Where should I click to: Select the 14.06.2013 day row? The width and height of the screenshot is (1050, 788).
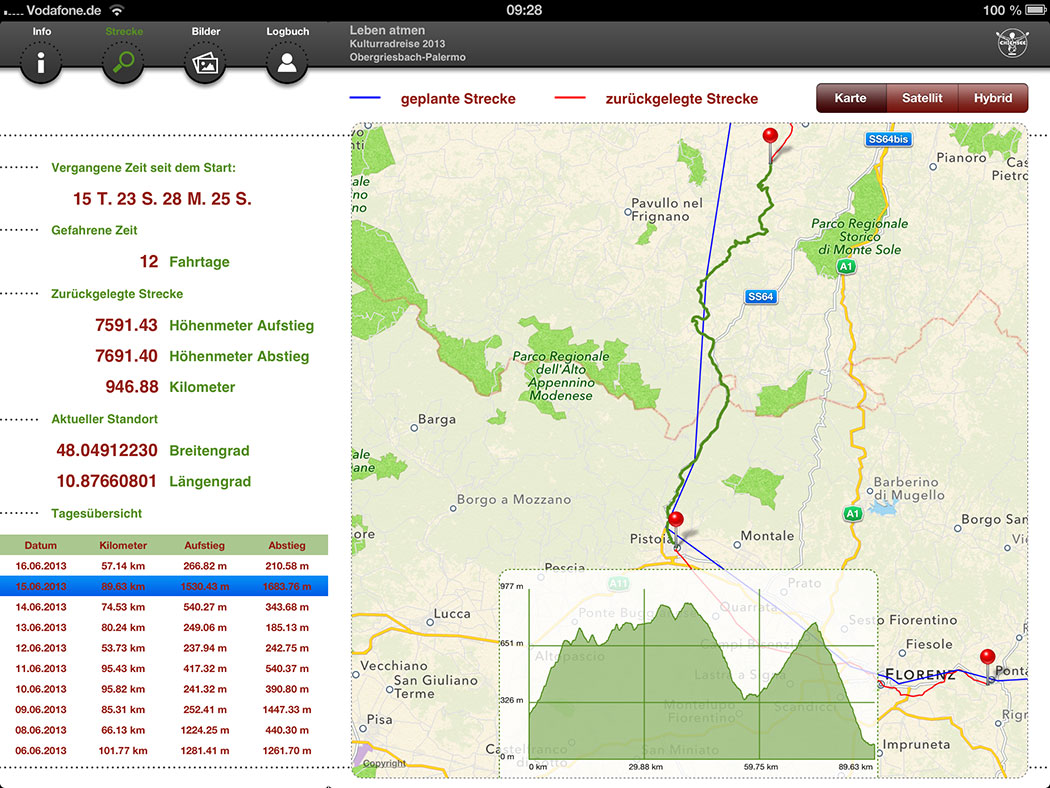(x=164, y=607)
